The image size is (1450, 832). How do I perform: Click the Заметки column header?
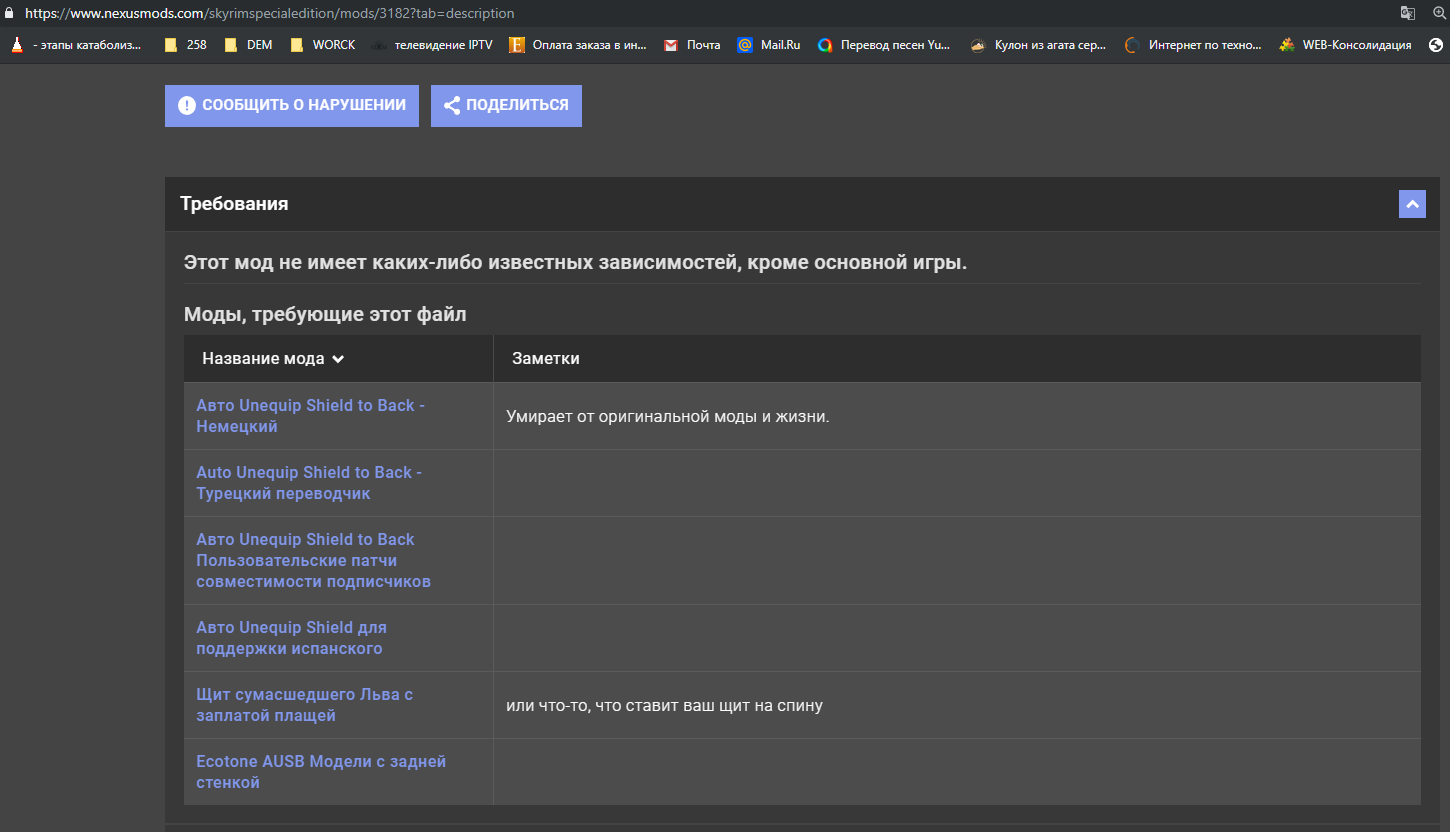pos(546,358)
